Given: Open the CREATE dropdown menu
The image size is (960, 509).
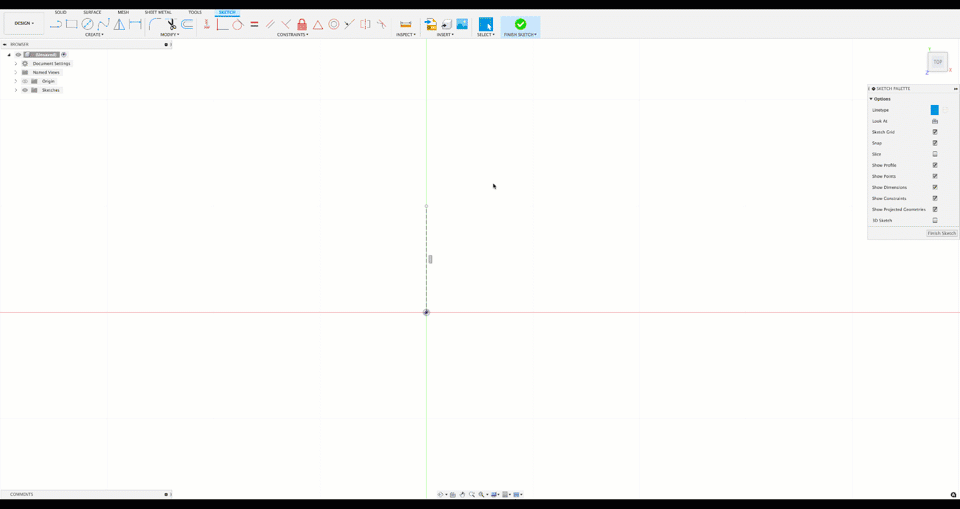Looking at the screenshot, I should click(94, 35).
